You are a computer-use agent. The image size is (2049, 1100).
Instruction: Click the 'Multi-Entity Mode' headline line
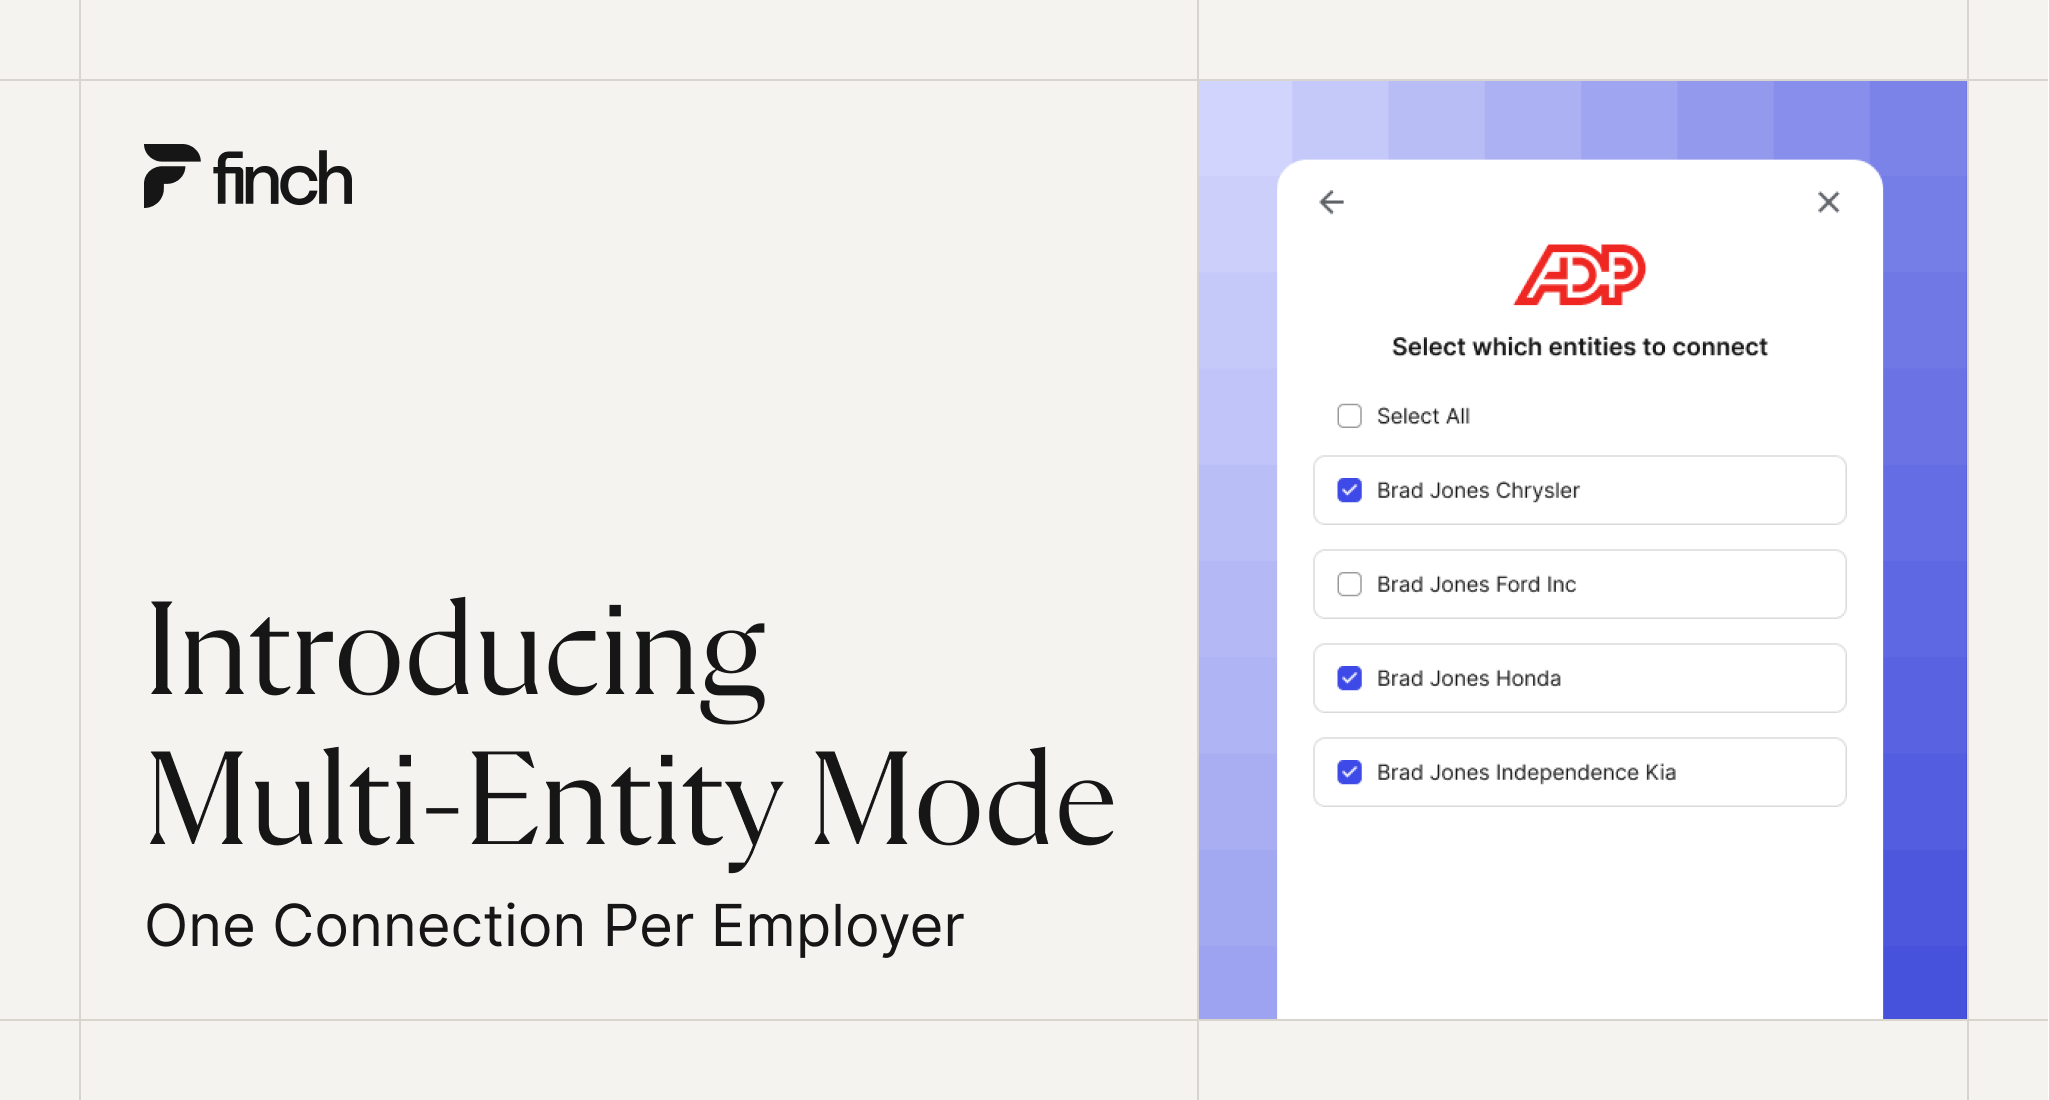click(630, 800)
